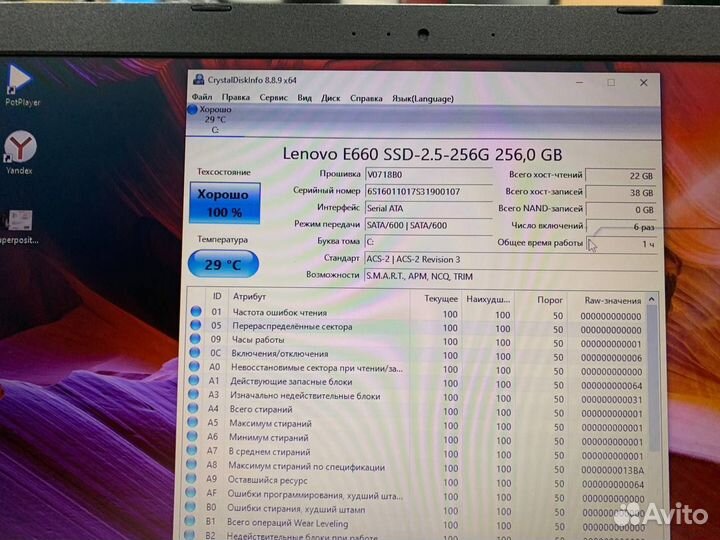Select the Частота ошибок чтения row
This screenshot has height=540, width=720.
[418, 313]
